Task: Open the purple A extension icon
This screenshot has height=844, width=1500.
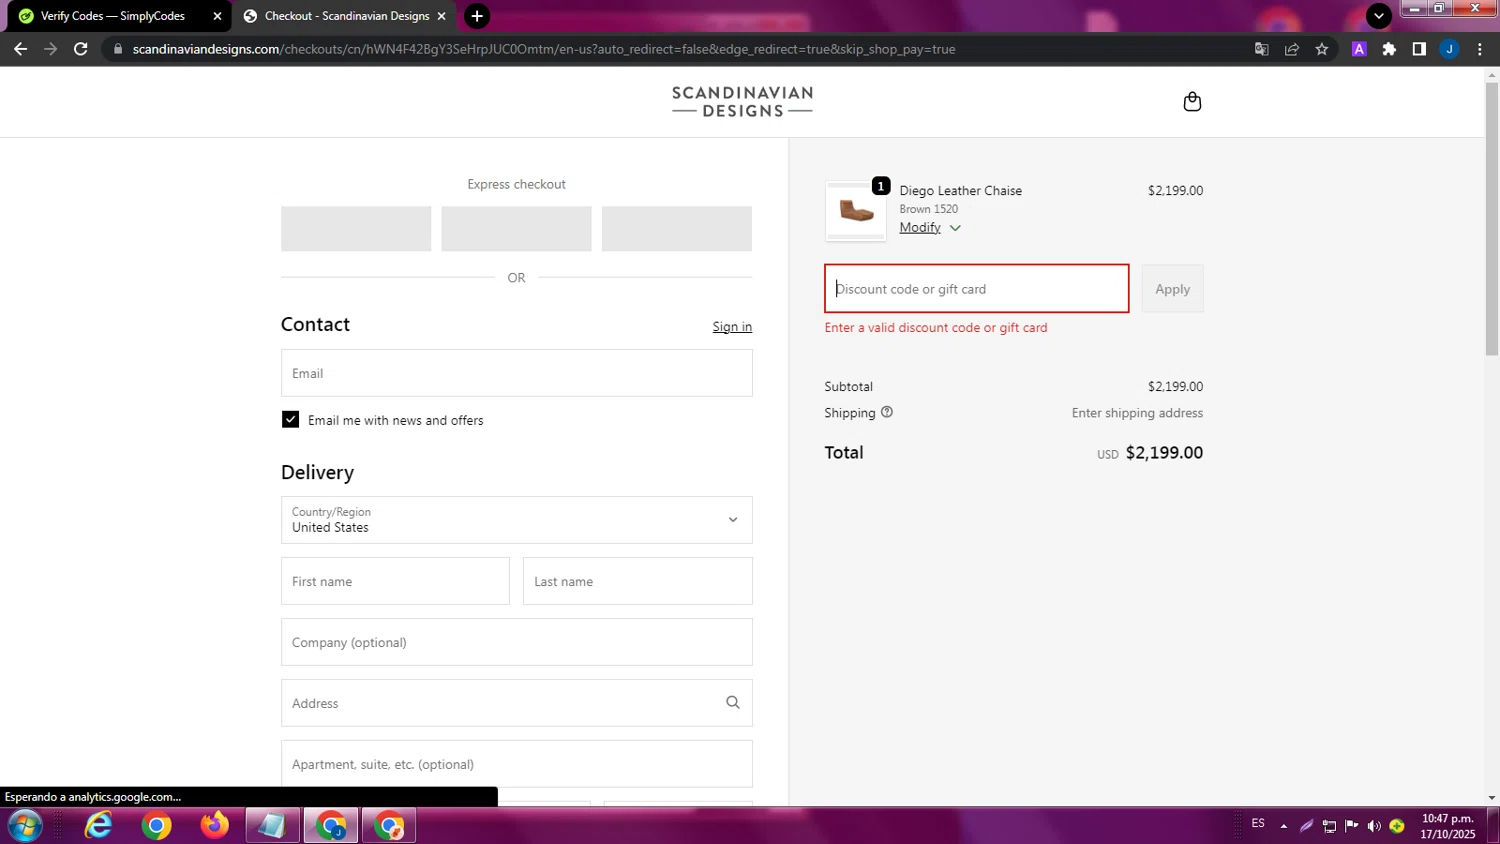Action: pos(1359,49)
